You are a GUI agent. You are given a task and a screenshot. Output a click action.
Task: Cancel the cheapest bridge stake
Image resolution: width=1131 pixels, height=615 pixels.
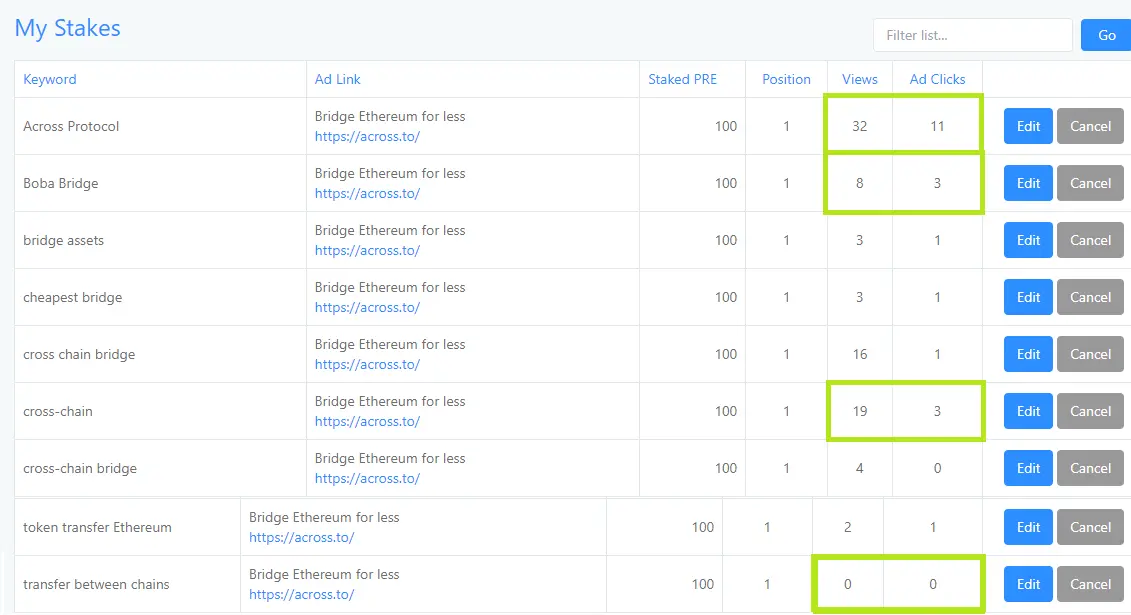(x=1090, y=297)
